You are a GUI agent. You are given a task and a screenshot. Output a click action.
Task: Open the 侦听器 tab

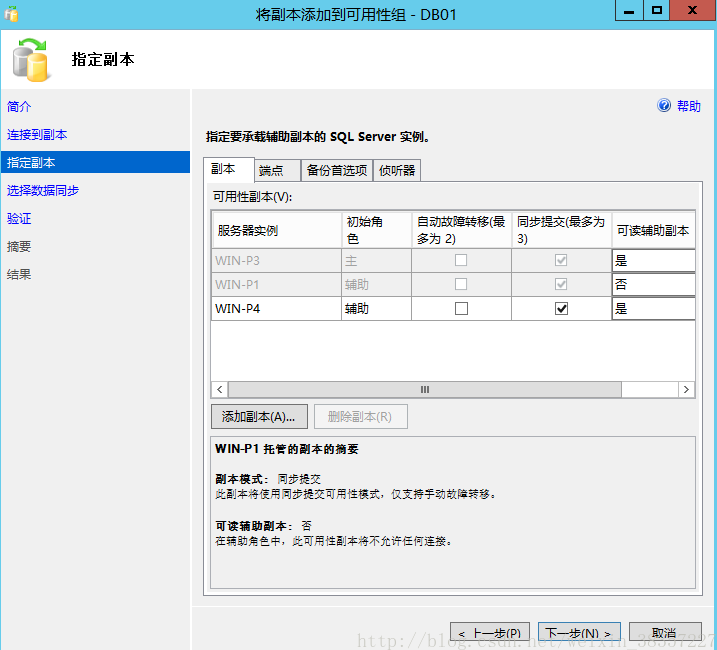click(x=397, y=171)
